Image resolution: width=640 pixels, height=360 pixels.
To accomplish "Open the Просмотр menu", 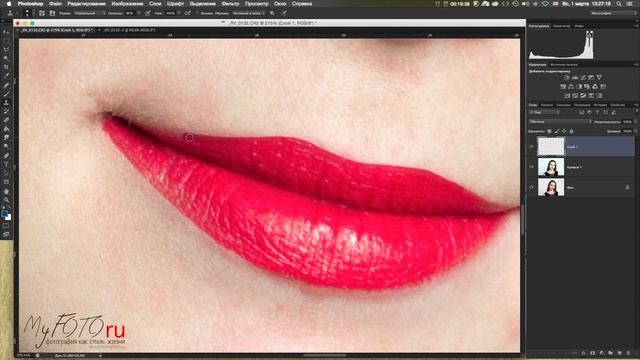I will click(256, 4).
